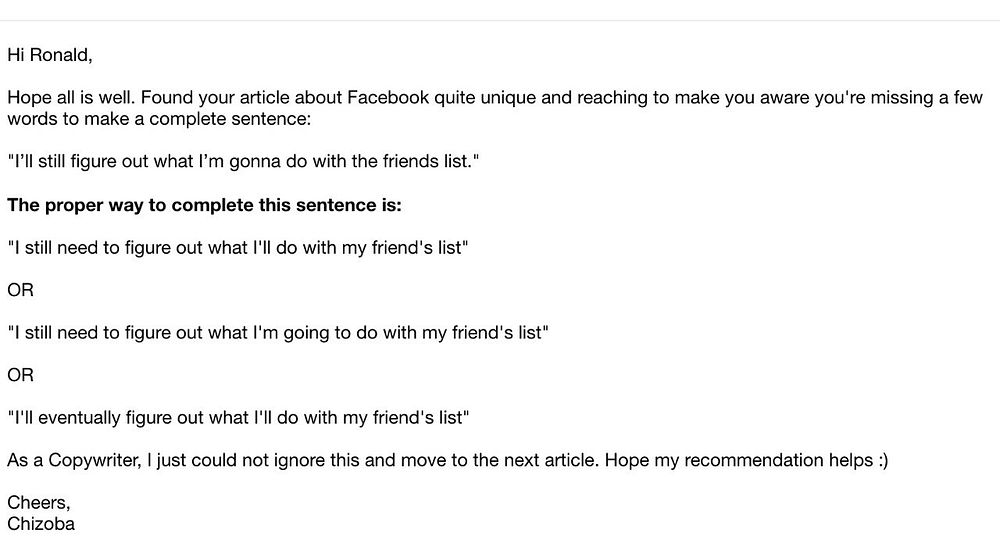Screen dimensions: 1000x547
Task: Click the word 'Copywriter' in the closing paragraph
Action: click(94, 460)
